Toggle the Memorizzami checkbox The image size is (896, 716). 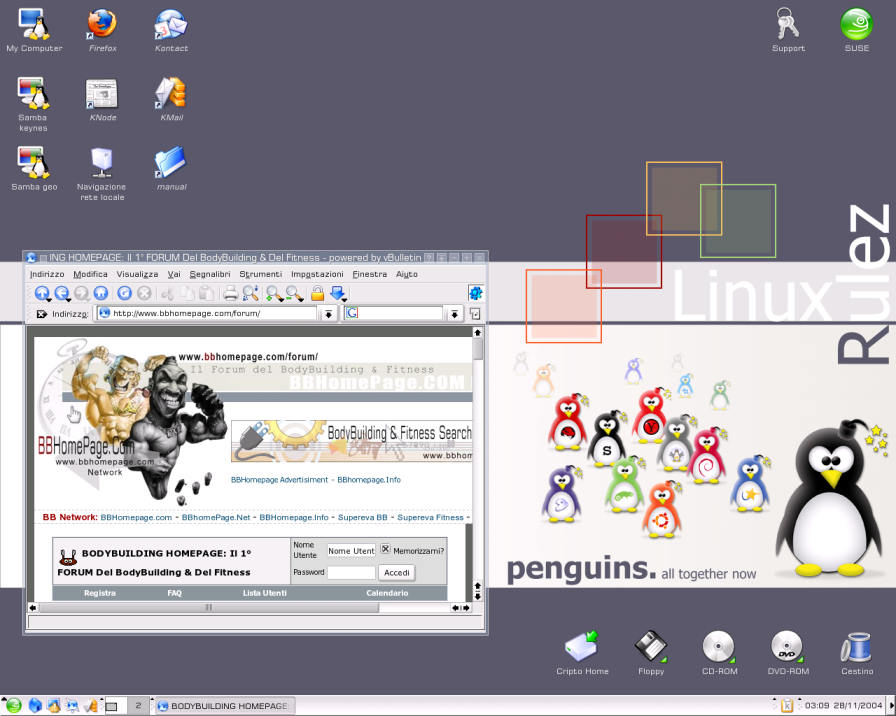(385, 550)
